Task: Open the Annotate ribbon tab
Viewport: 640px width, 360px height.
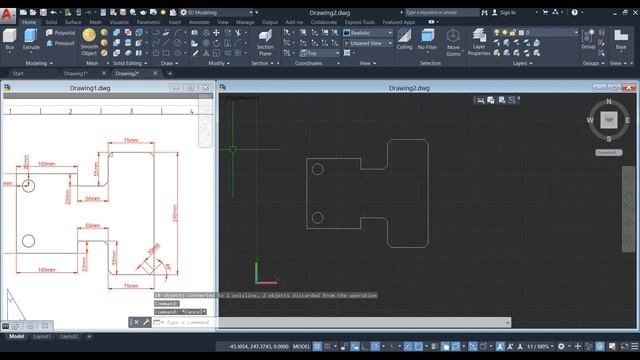Action: pyautogui.click(x=199, y=22)
